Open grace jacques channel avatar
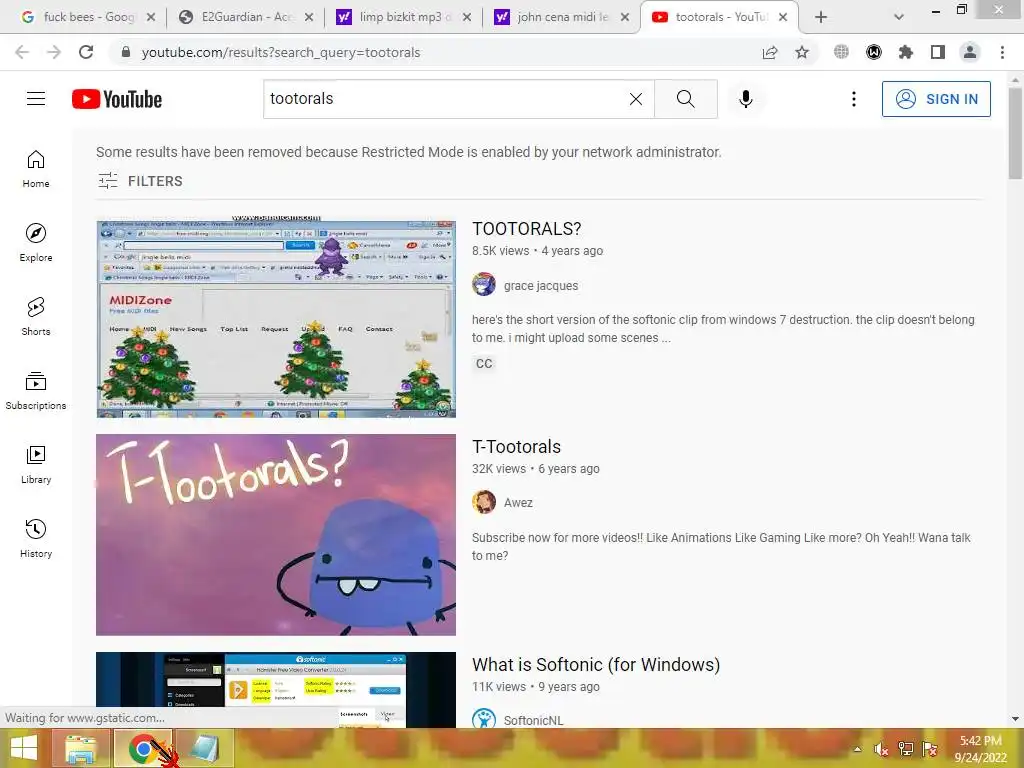The image size is (1024, 768). pyautogui.click(x=484, y=285)
